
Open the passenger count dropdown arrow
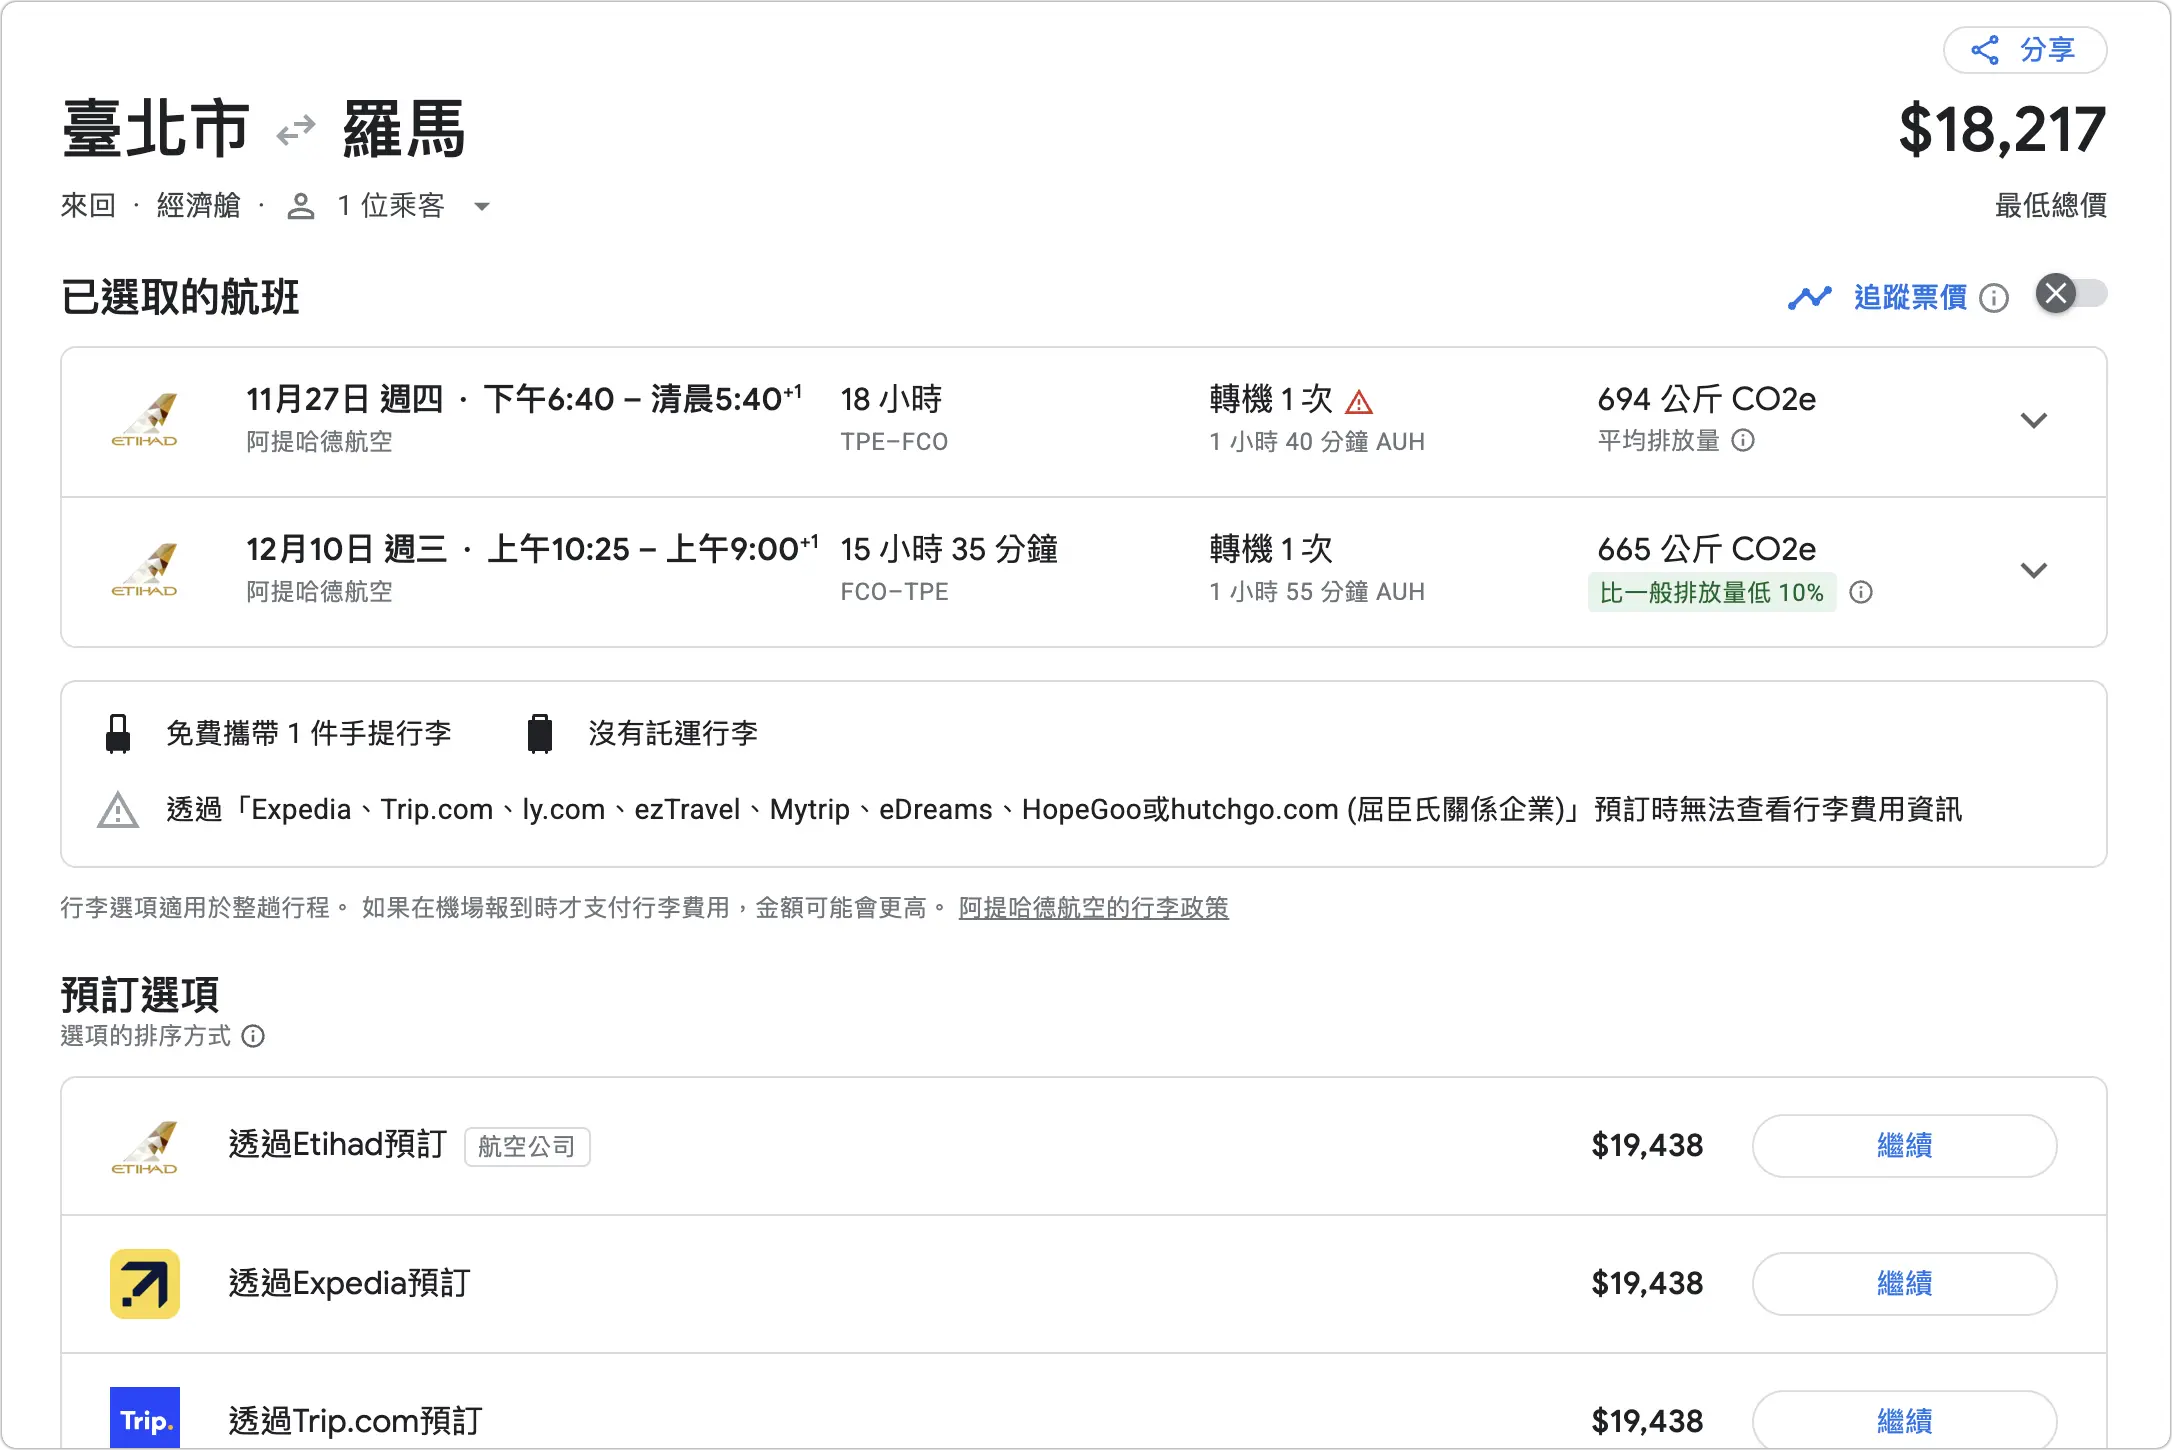click(482, 207)
